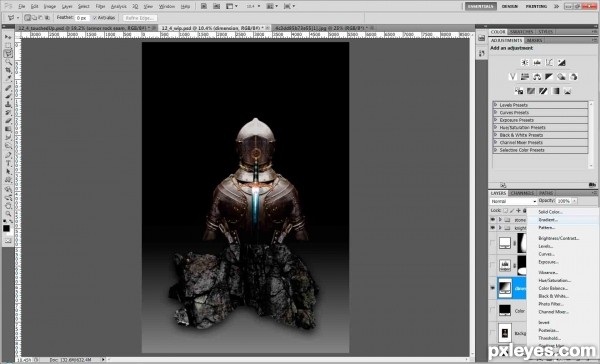Viewport: 600px width, 364px height.
Task: Click the Threshold adjustment icon
Action: pyautogui.click(x=543, y=91)
